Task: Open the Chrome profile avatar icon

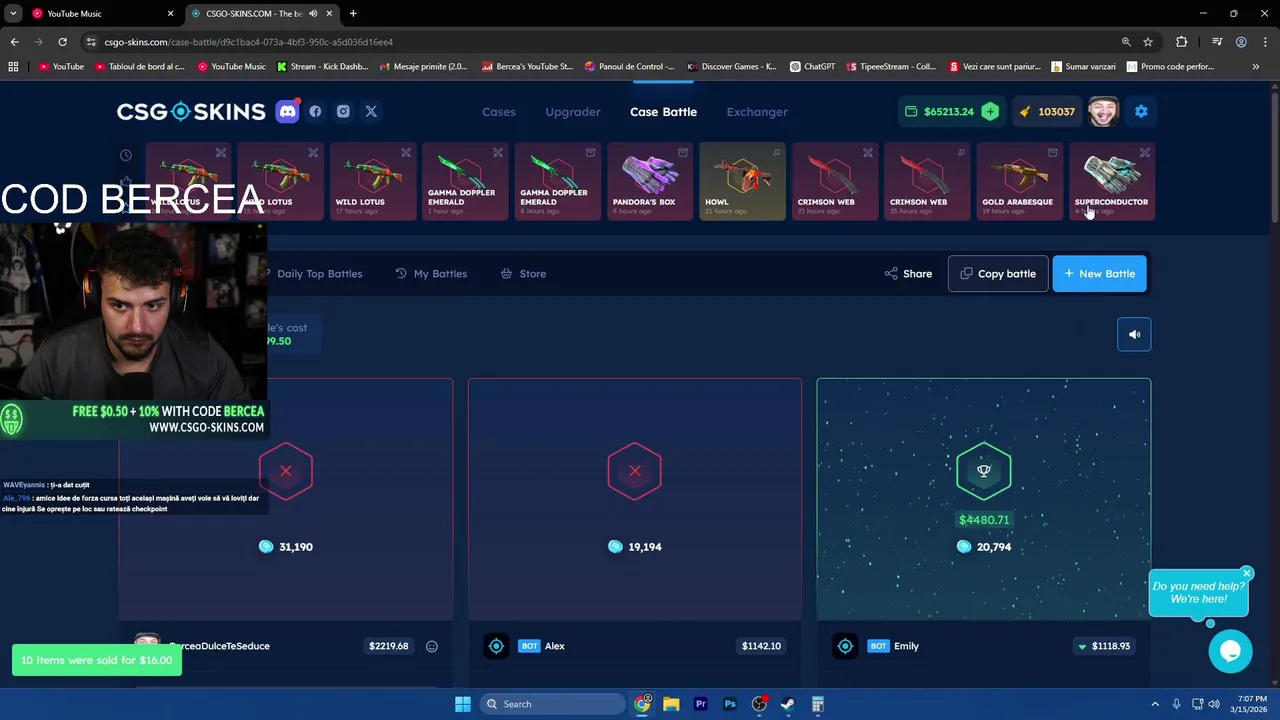Action: 1241,42
